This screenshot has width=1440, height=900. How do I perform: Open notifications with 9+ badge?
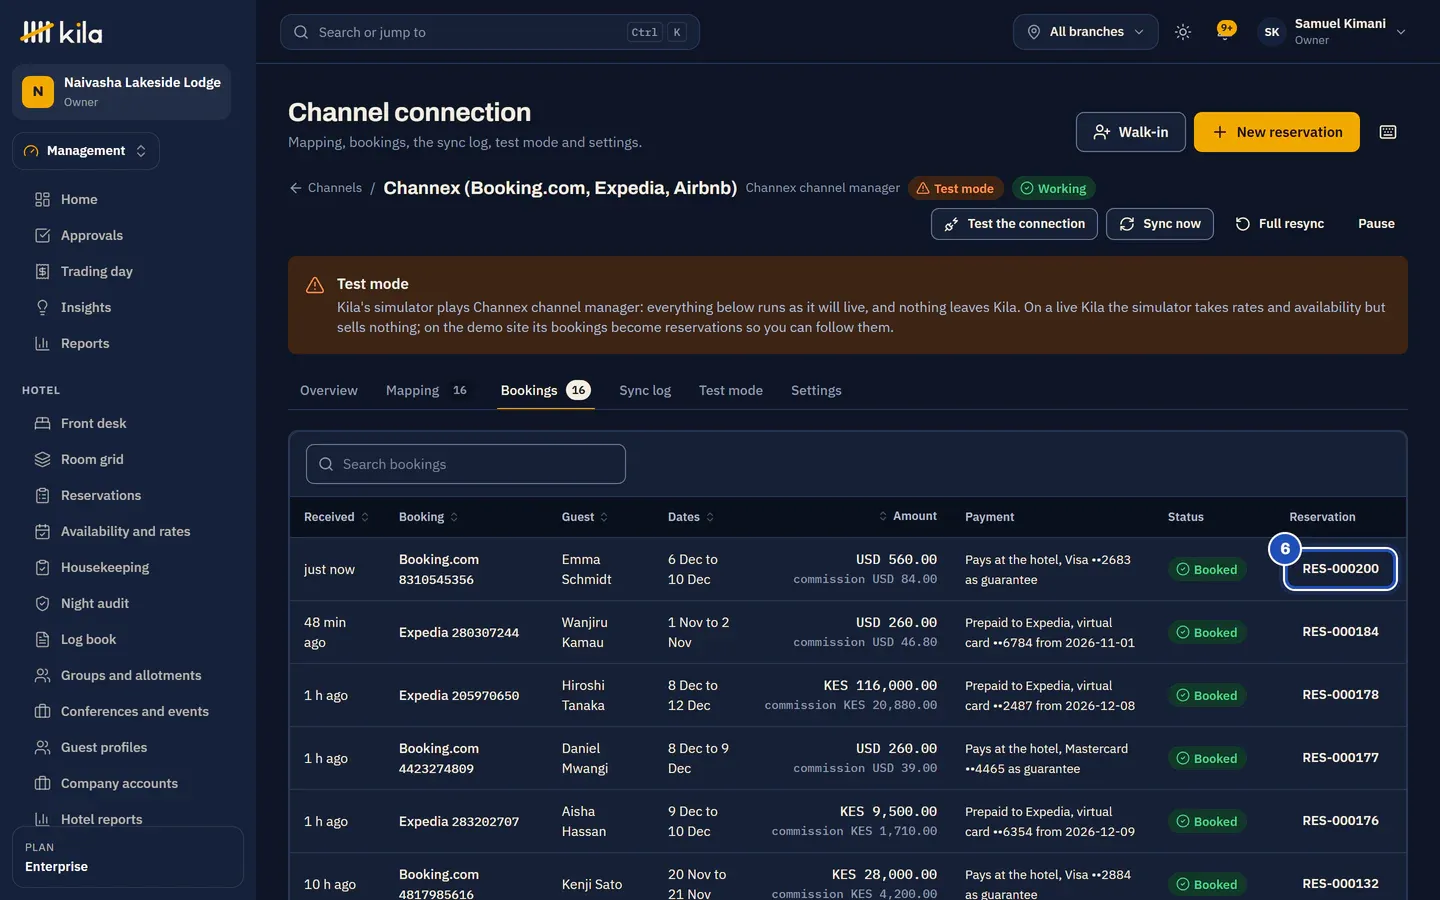click(1225, 31)
